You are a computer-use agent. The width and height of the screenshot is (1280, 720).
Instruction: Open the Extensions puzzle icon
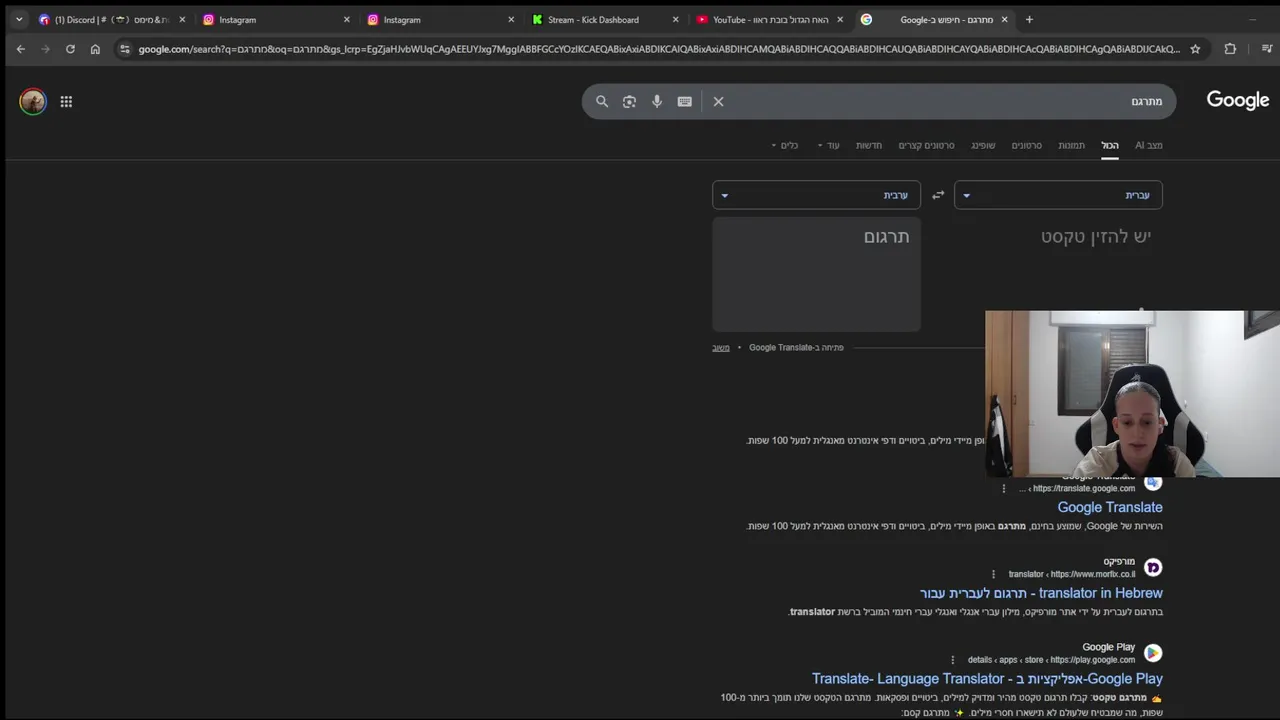point(1230,49)
